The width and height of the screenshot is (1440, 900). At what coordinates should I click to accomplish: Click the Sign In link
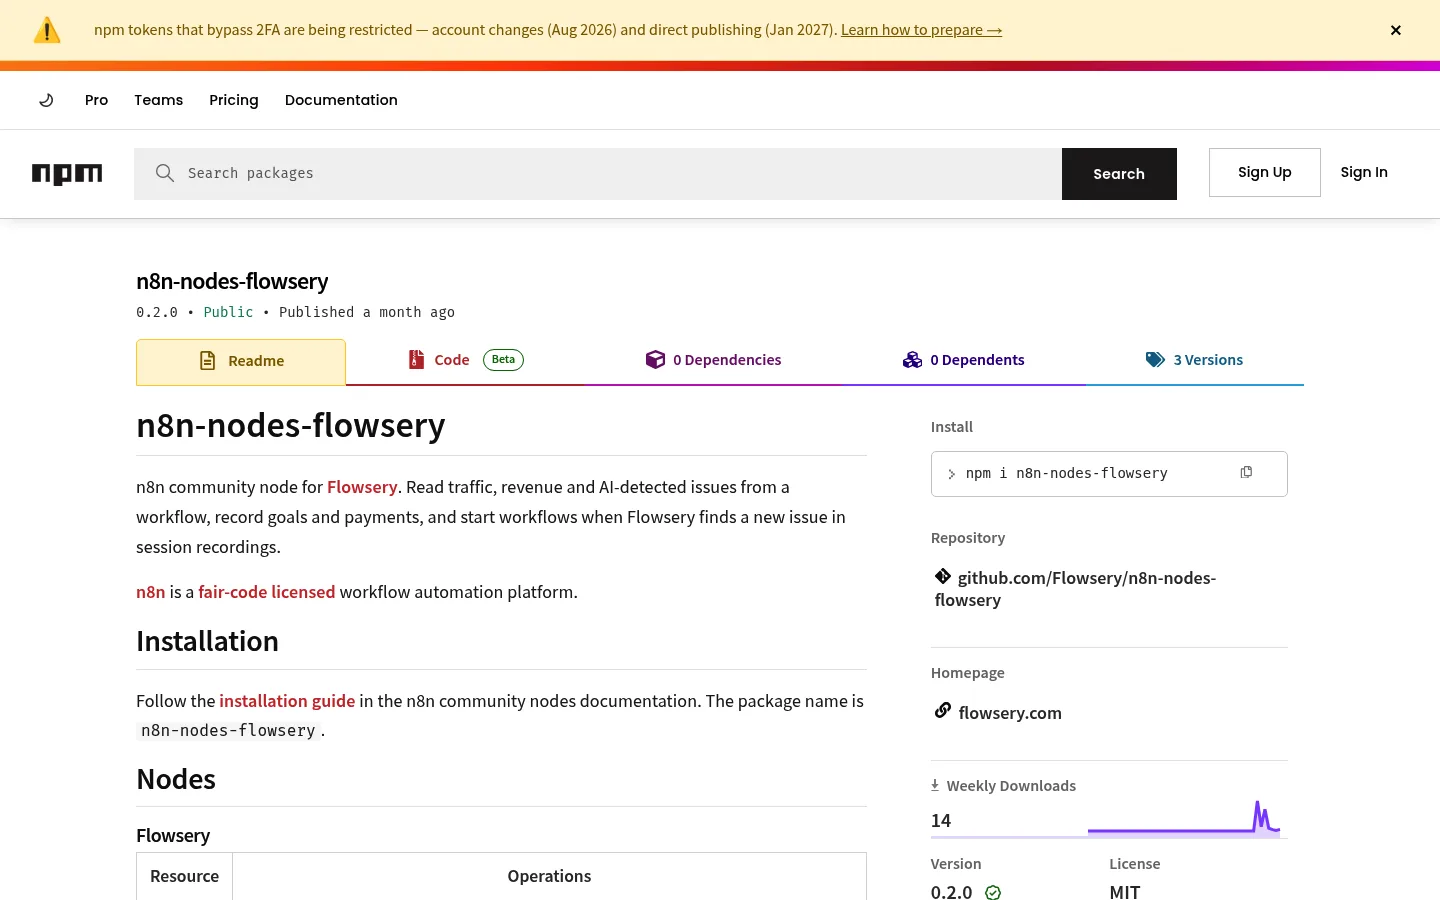[1364, 172]
